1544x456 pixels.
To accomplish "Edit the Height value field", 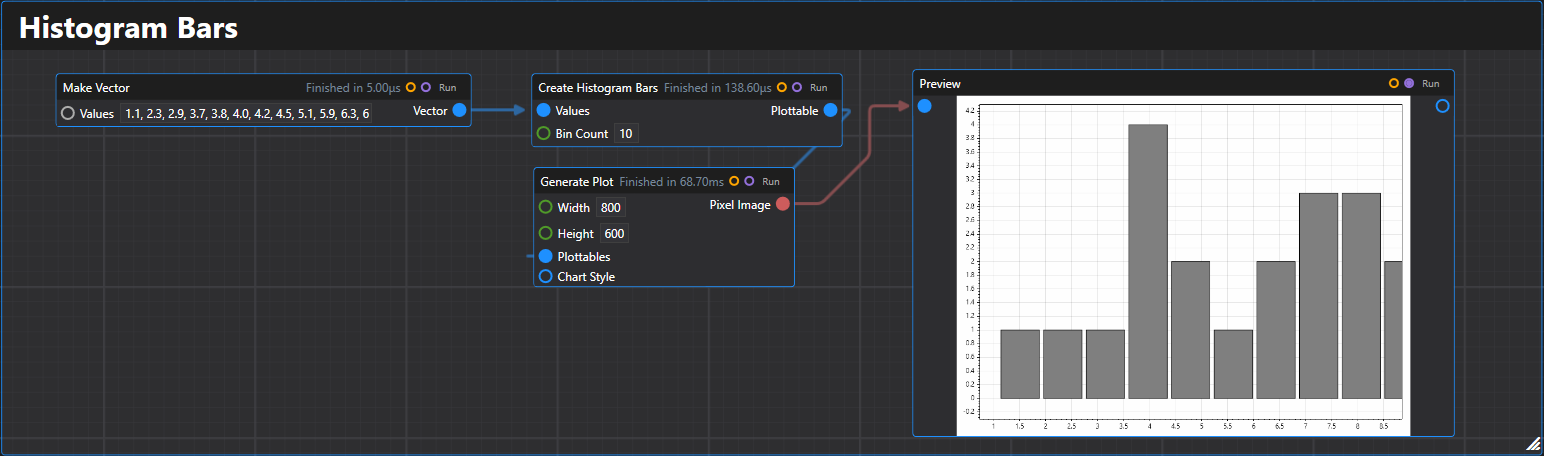I will pos(614,234).
